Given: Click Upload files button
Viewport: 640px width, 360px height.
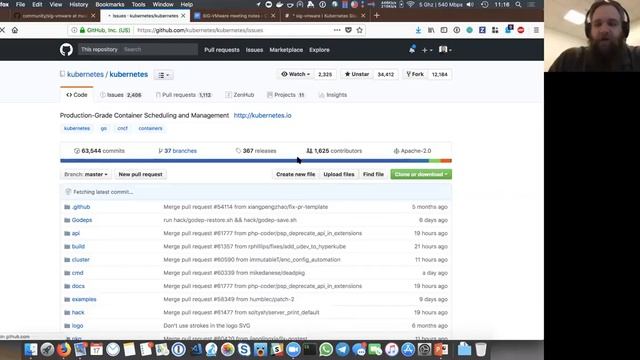Looking at the screenshot, I should pyautogui.click(x=339, y=174).
